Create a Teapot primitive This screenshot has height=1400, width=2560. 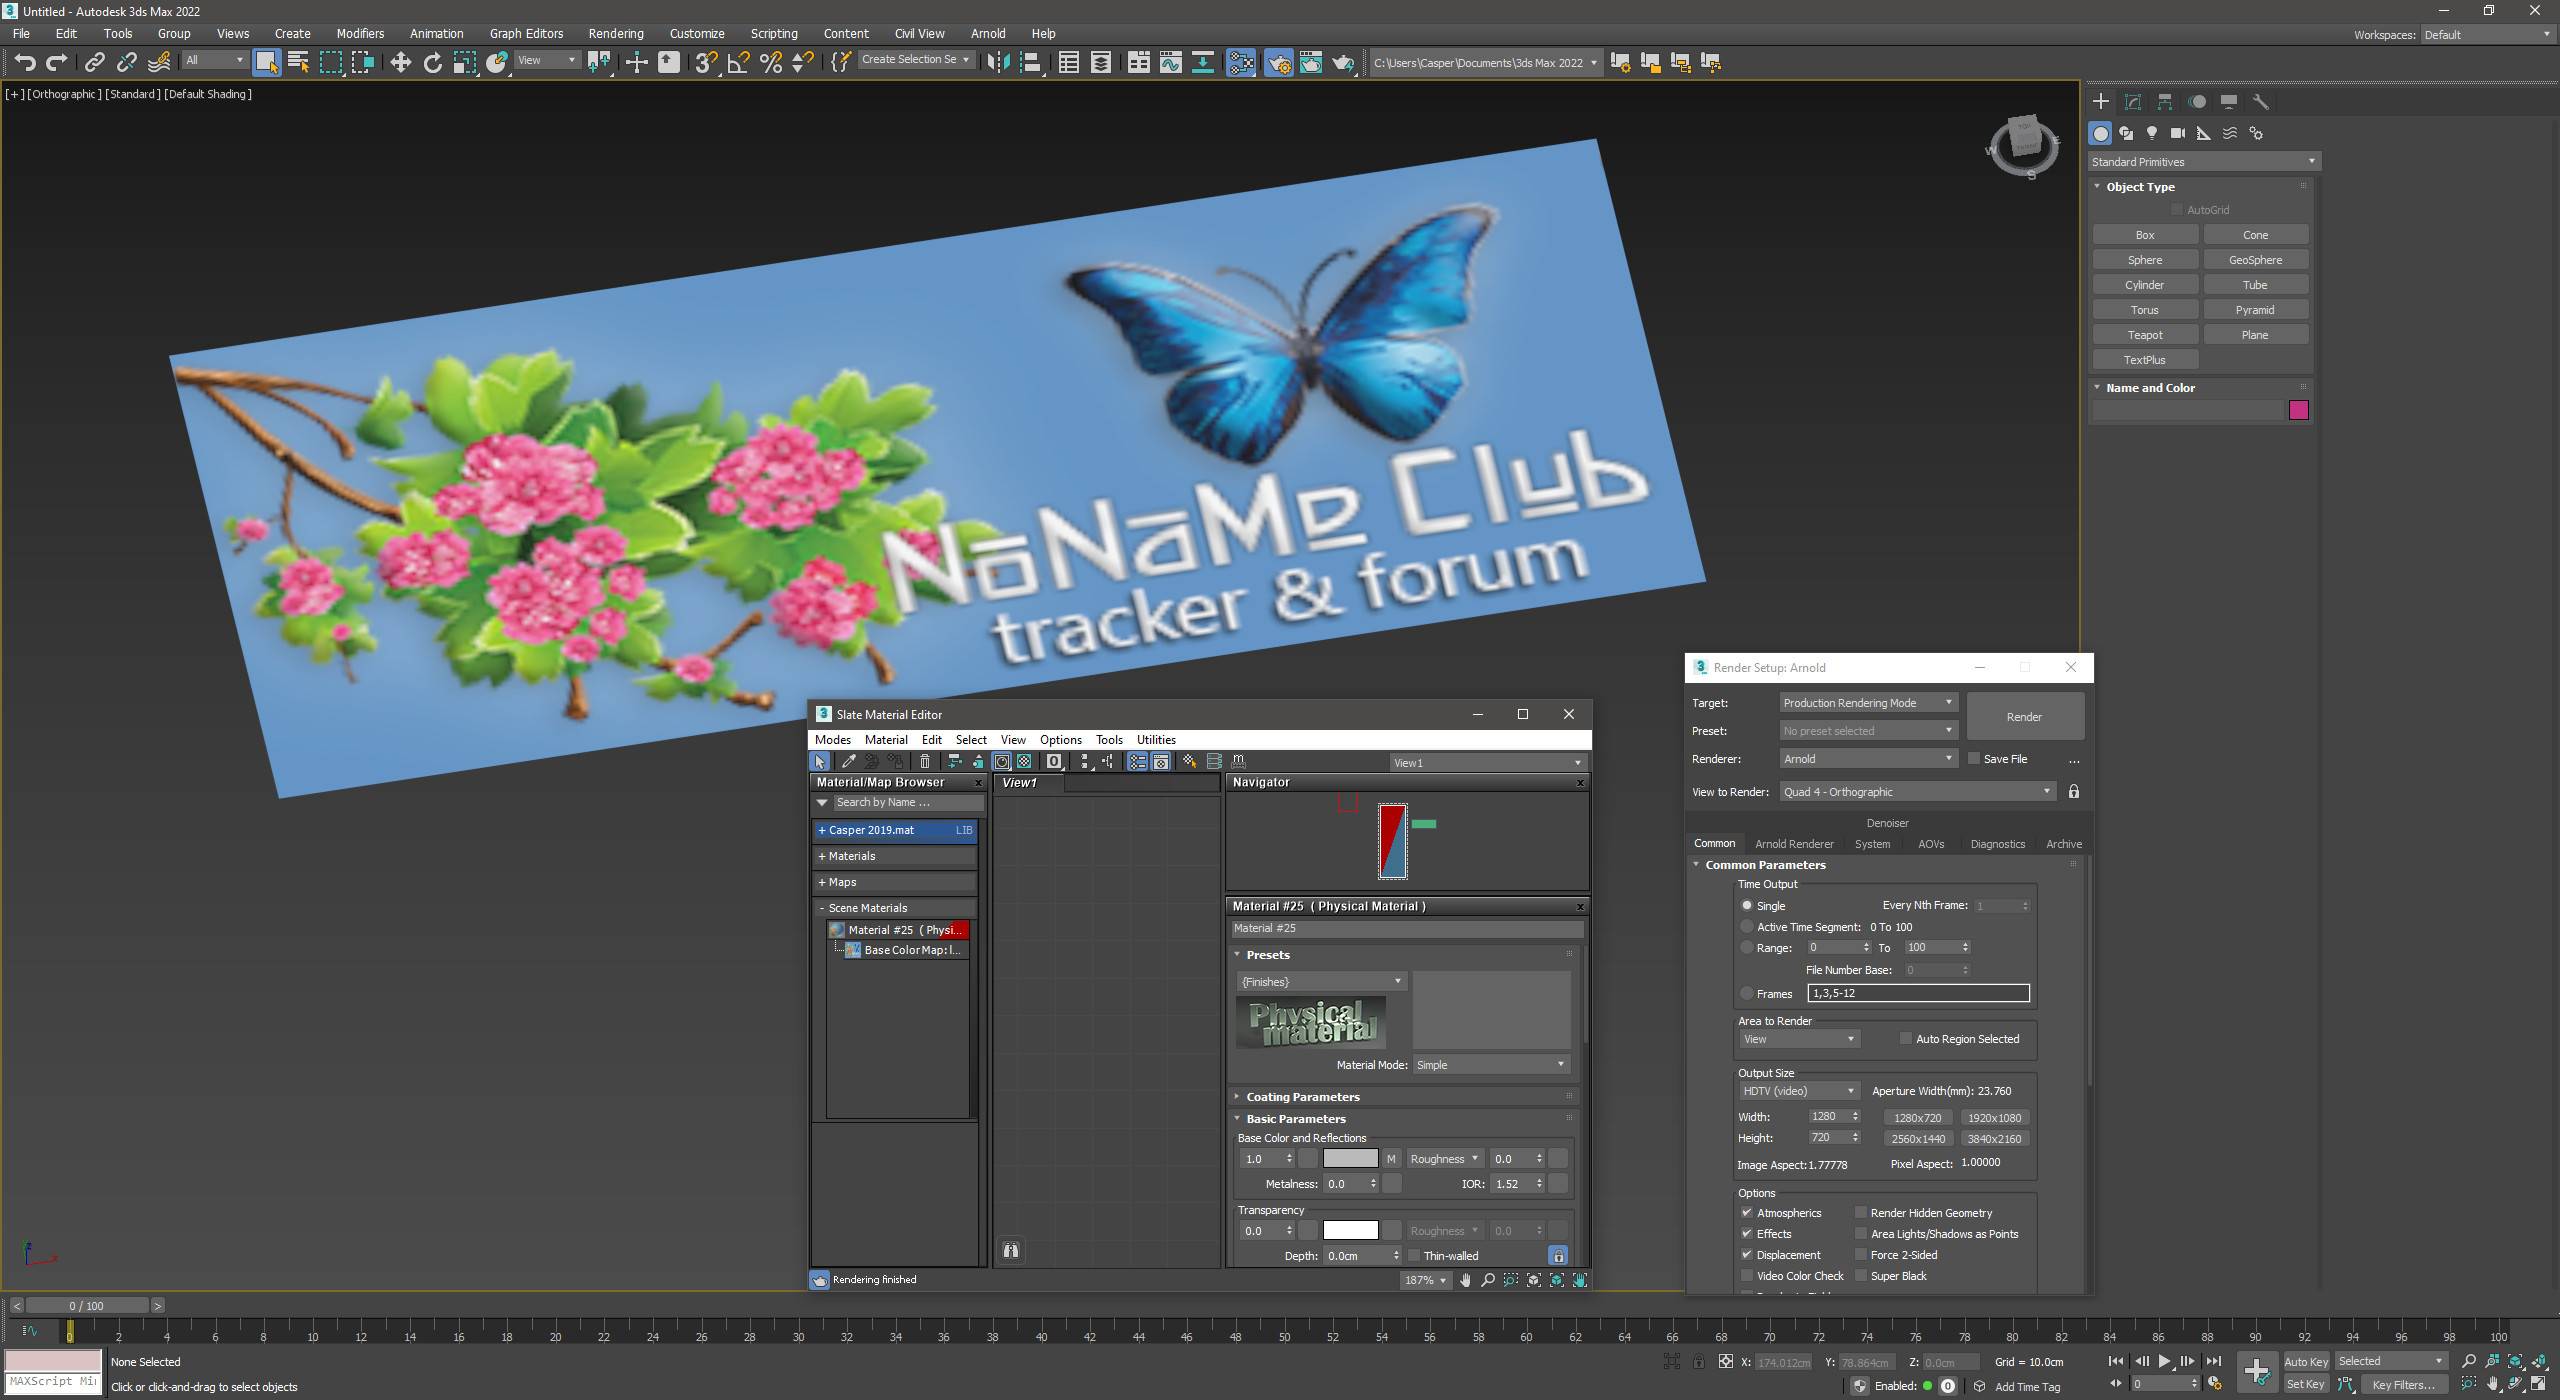[2145, 335]
